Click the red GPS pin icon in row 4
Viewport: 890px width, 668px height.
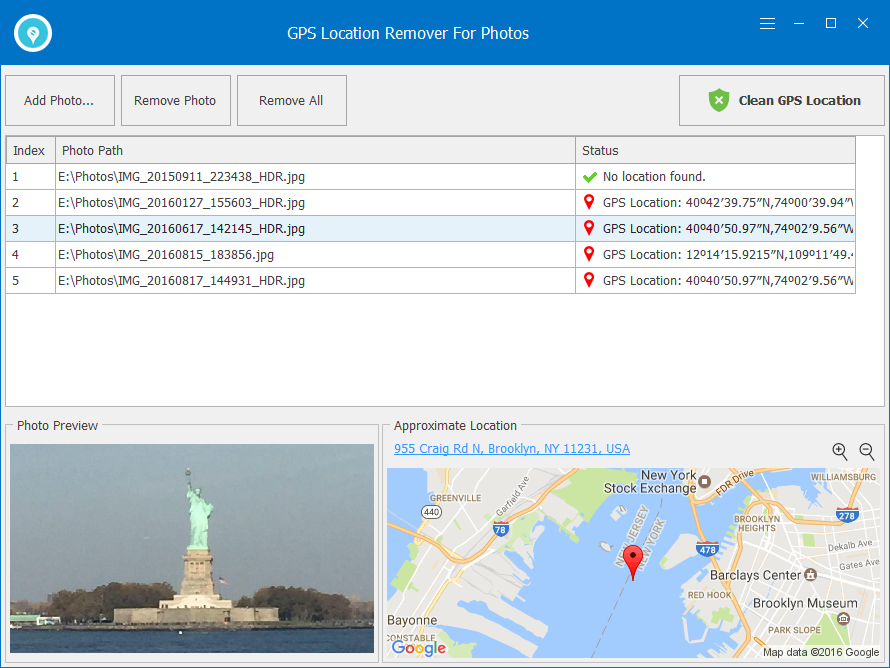coord(590,255)
